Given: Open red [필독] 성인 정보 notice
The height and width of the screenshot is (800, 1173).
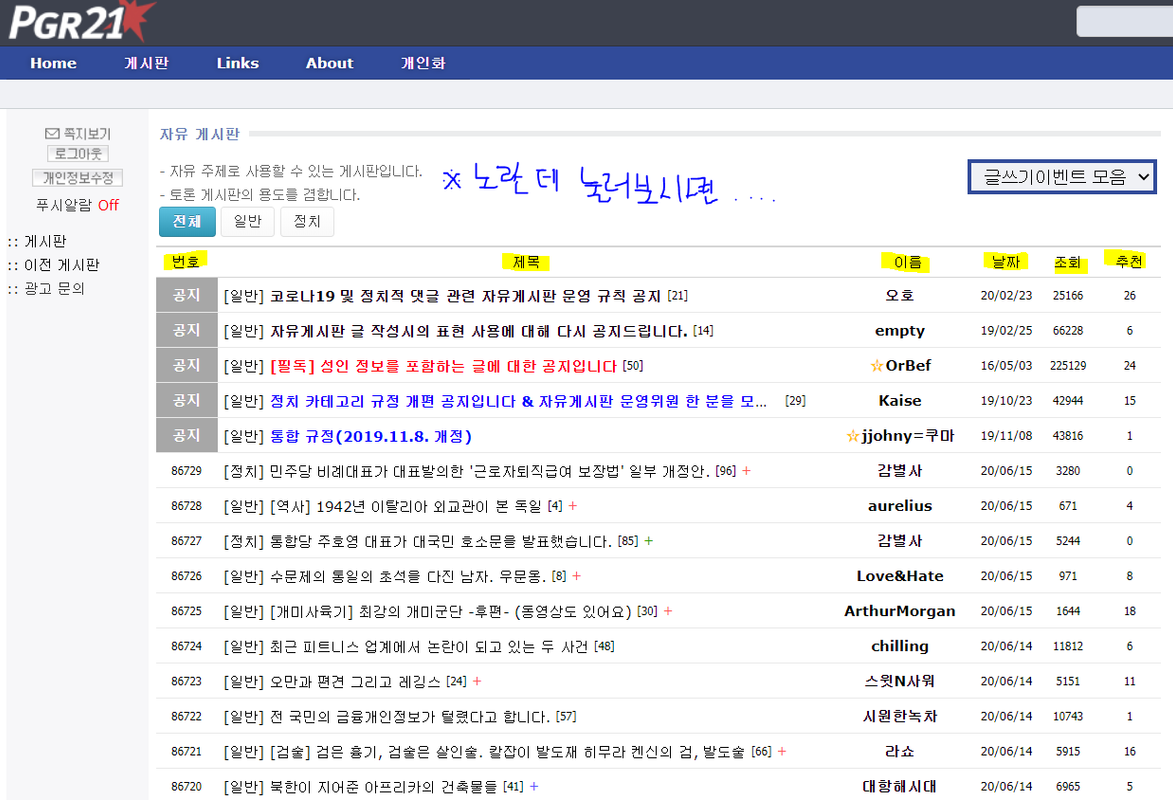Looking at the screenshot, I should coord(443,366).
